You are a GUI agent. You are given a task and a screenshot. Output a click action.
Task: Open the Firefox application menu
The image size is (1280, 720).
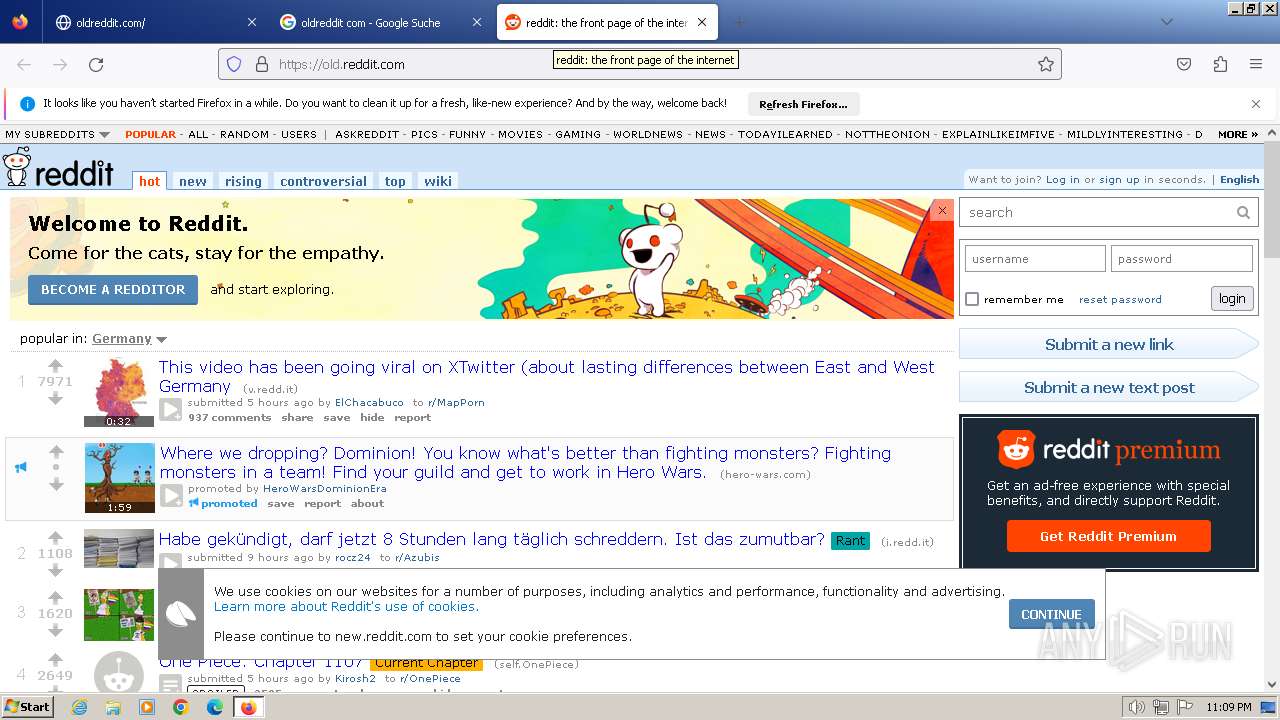click(1256, 64)
